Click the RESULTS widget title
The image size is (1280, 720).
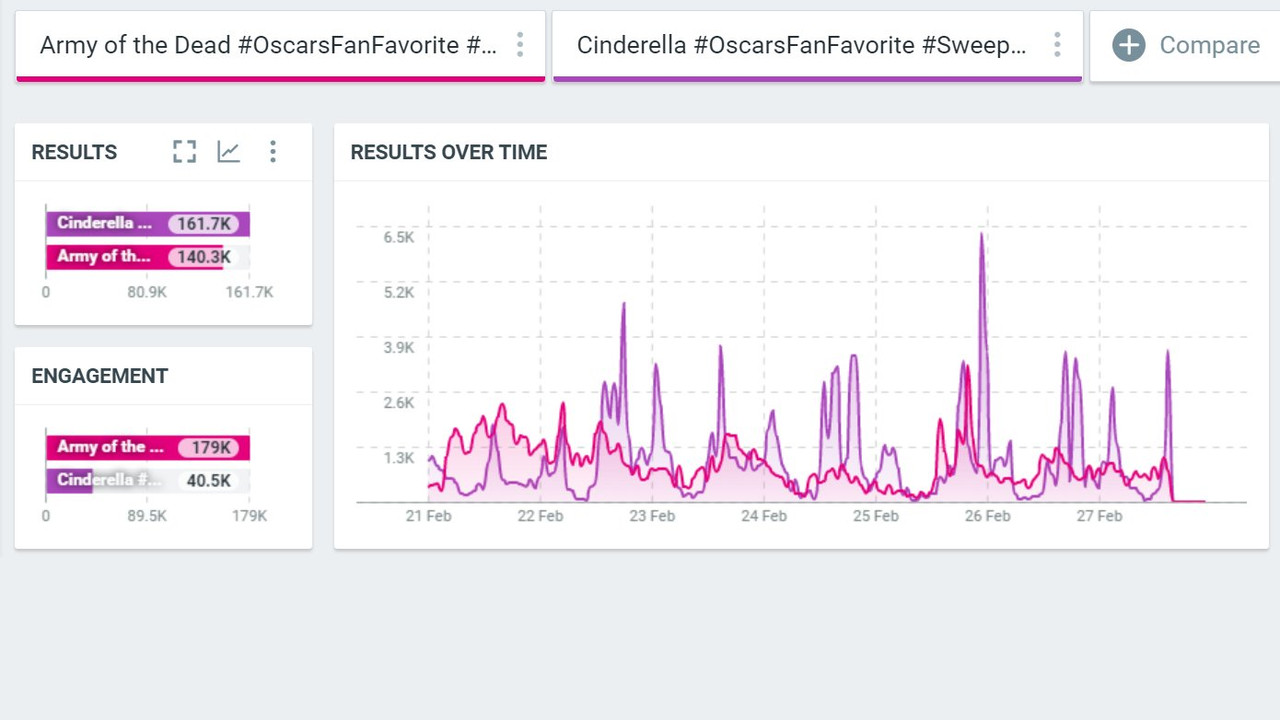point(74,152)
